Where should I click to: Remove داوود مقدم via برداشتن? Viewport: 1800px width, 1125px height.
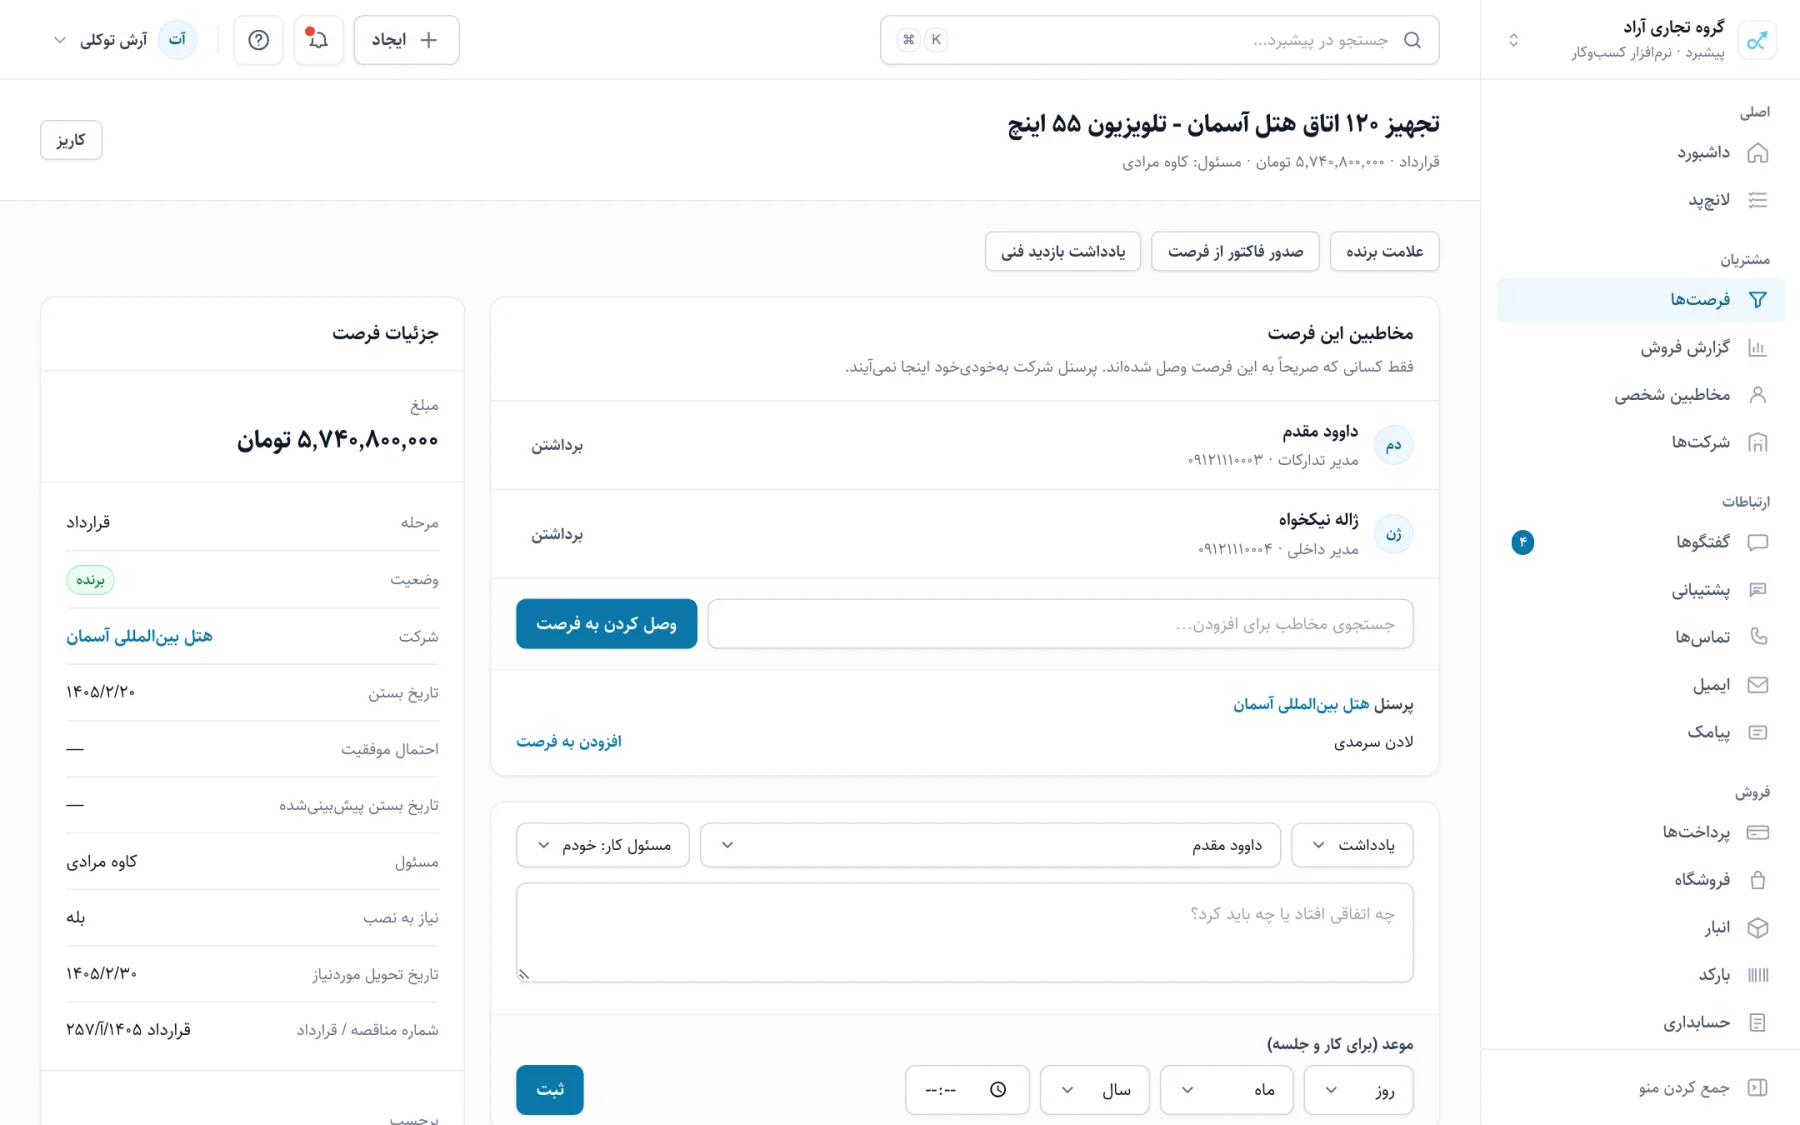pos(557,445)
